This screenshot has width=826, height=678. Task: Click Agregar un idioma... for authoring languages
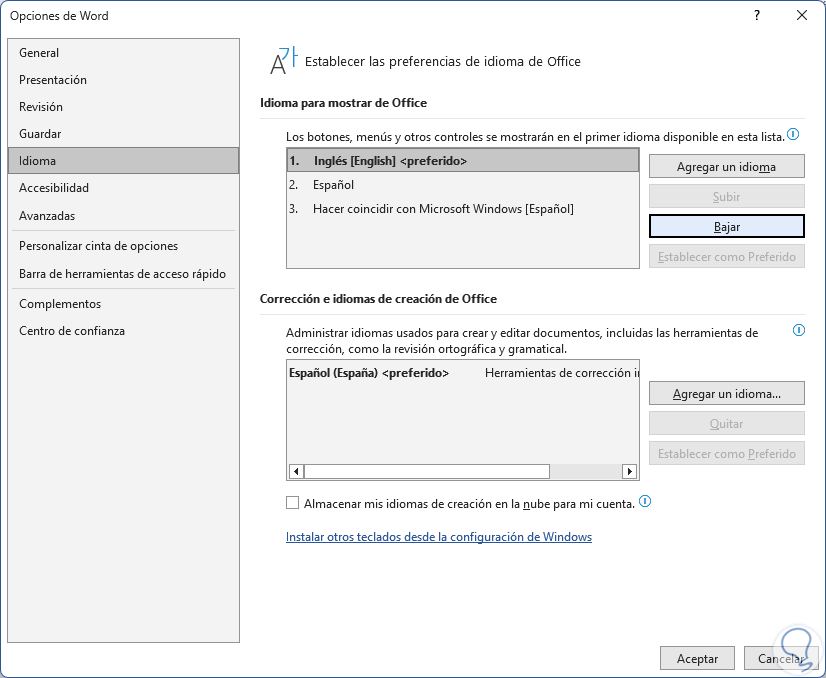click(x=726, y=394)
